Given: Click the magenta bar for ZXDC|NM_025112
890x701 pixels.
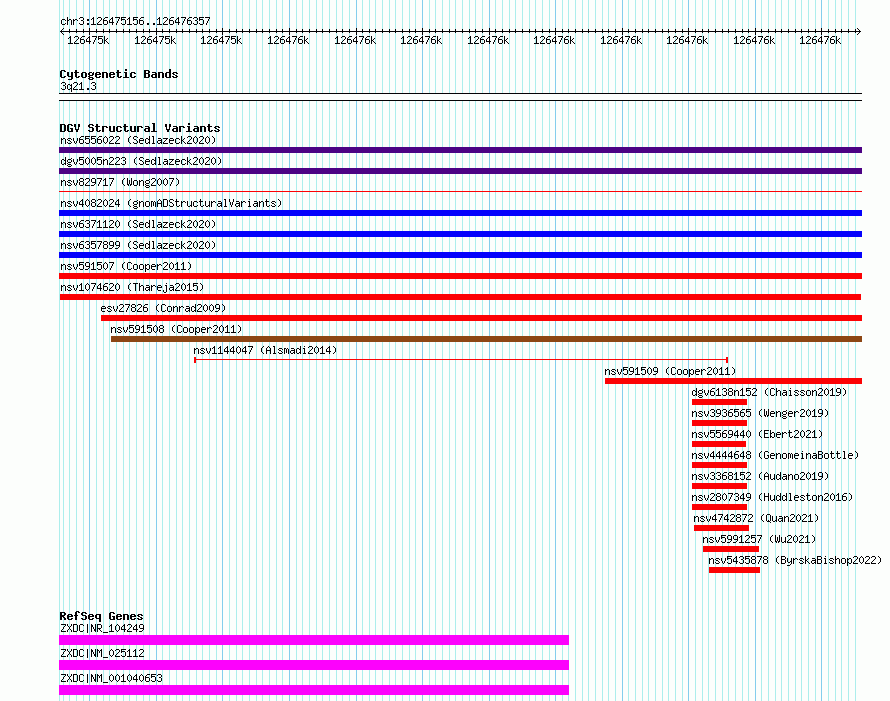Looking at the screenshot, I should pyautogui.click(x=314, y=665).
